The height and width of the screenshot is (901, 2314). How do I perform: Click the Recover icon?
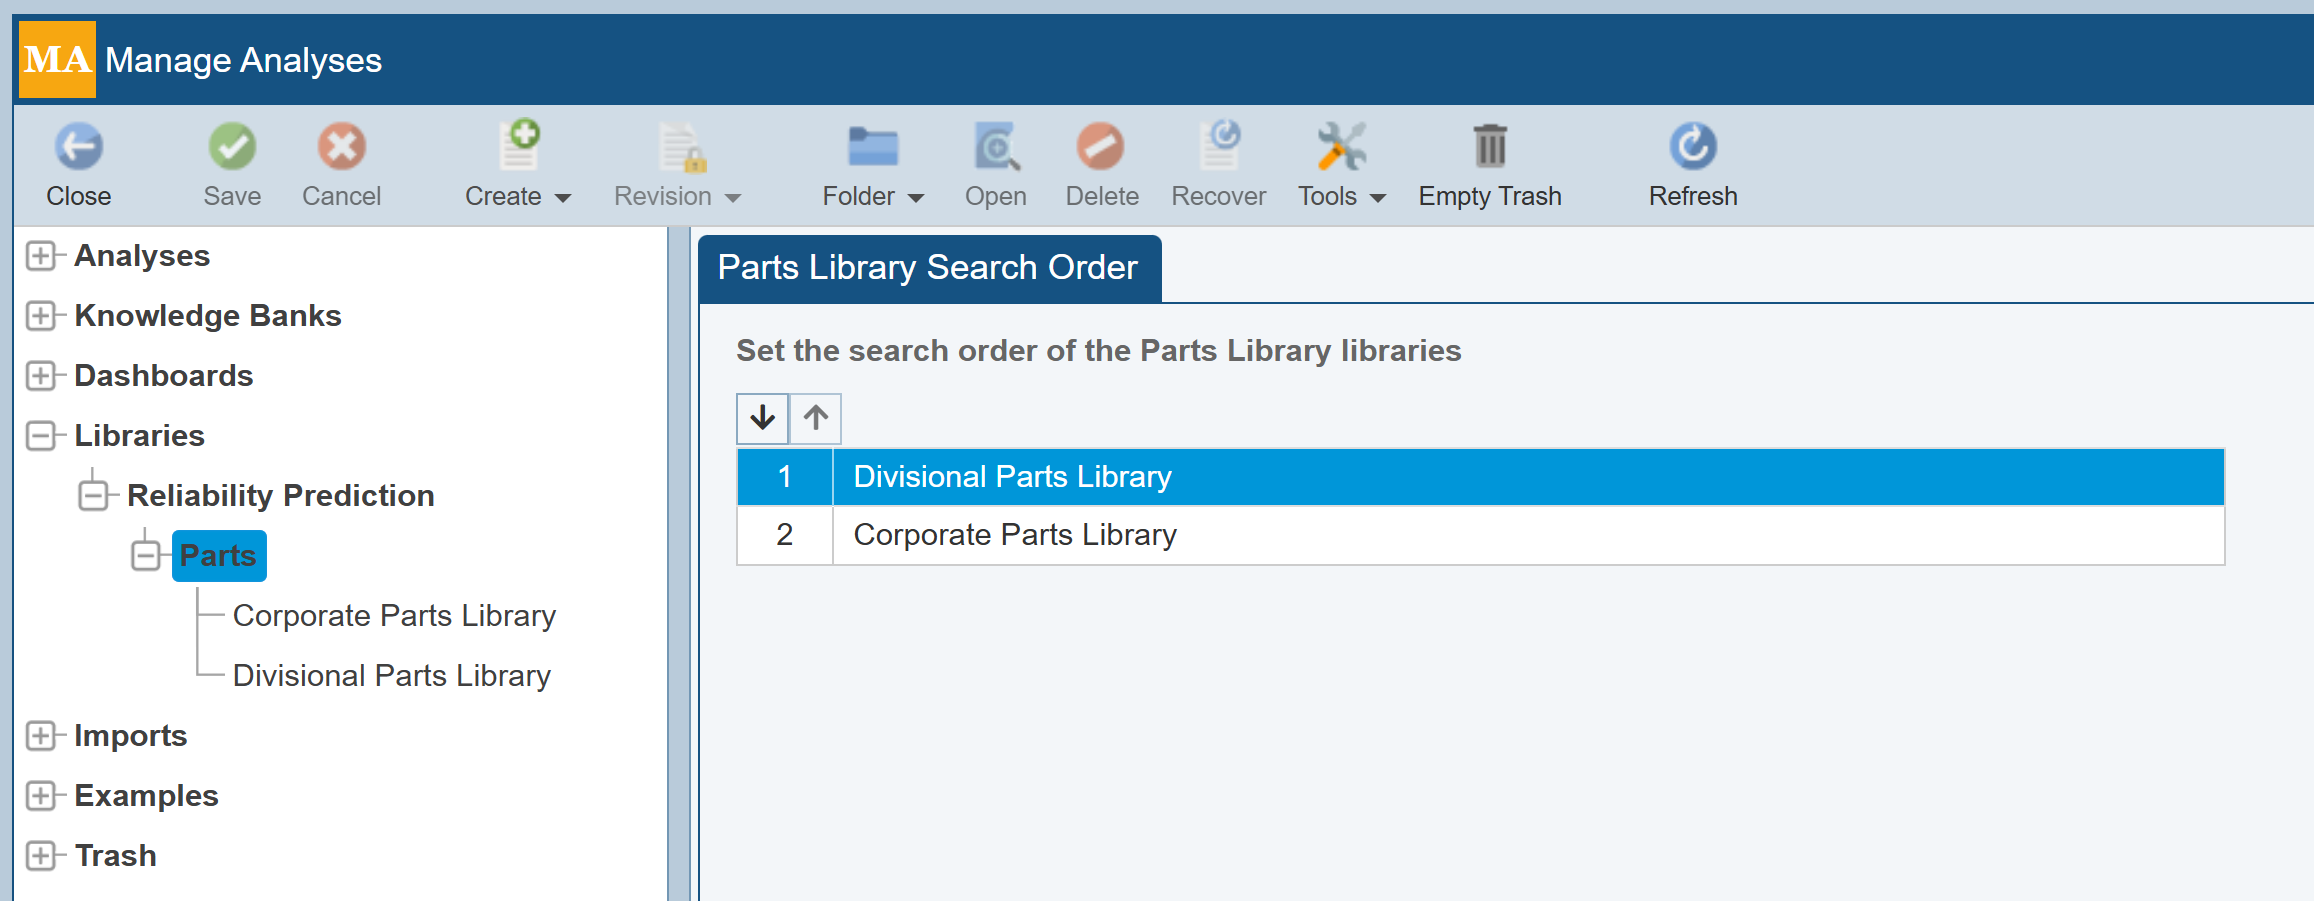pyautogui.click(x=1219, y=148)
